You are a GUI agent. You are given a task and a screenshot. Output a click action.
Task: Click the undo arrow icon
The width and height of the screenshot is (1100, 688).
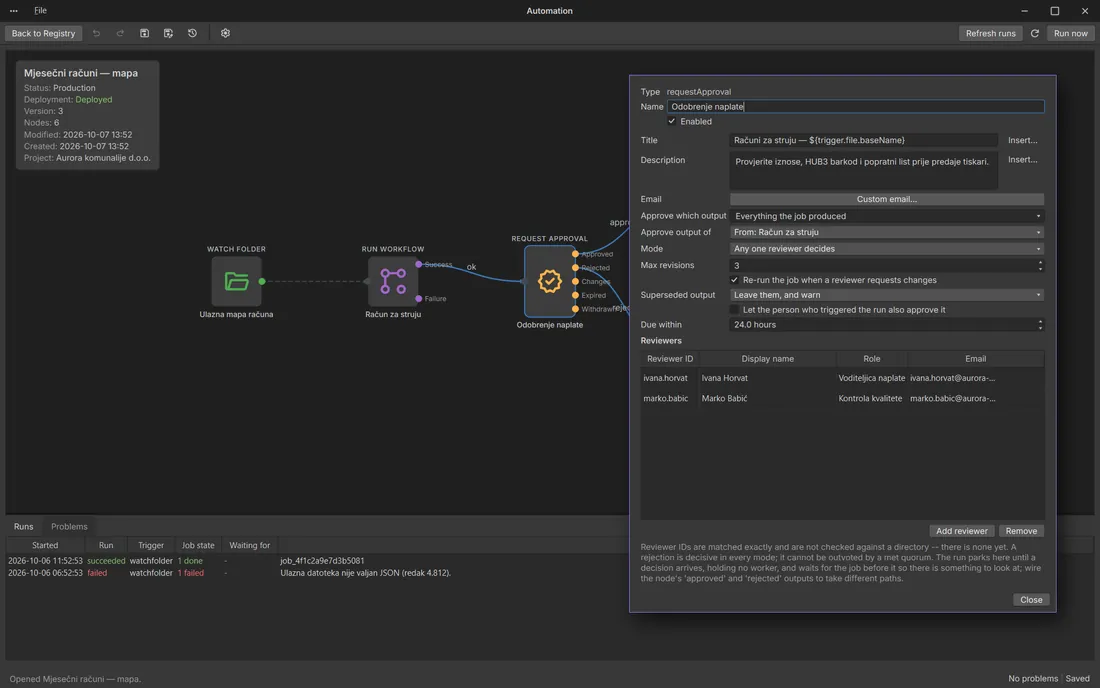pos(96,33)
